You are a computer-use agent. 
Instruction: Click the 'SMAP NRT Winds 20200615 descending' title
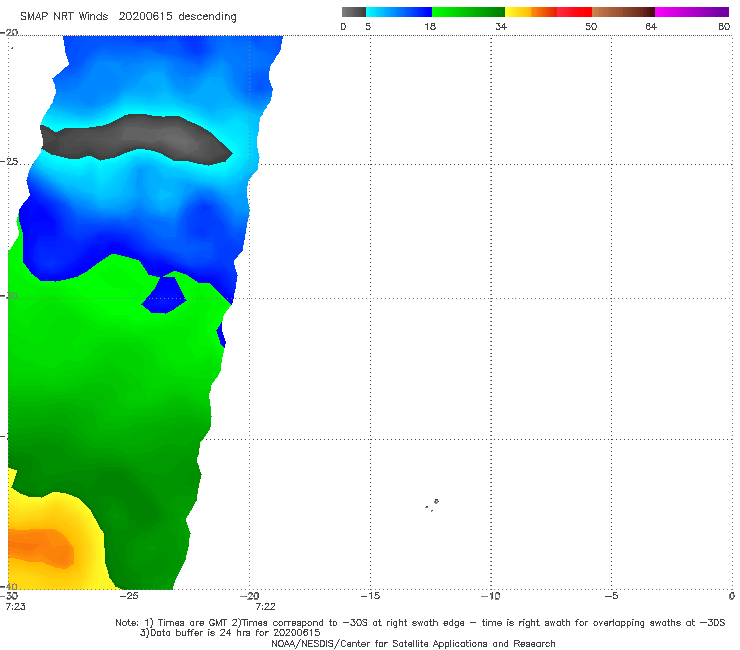[128, 17]
